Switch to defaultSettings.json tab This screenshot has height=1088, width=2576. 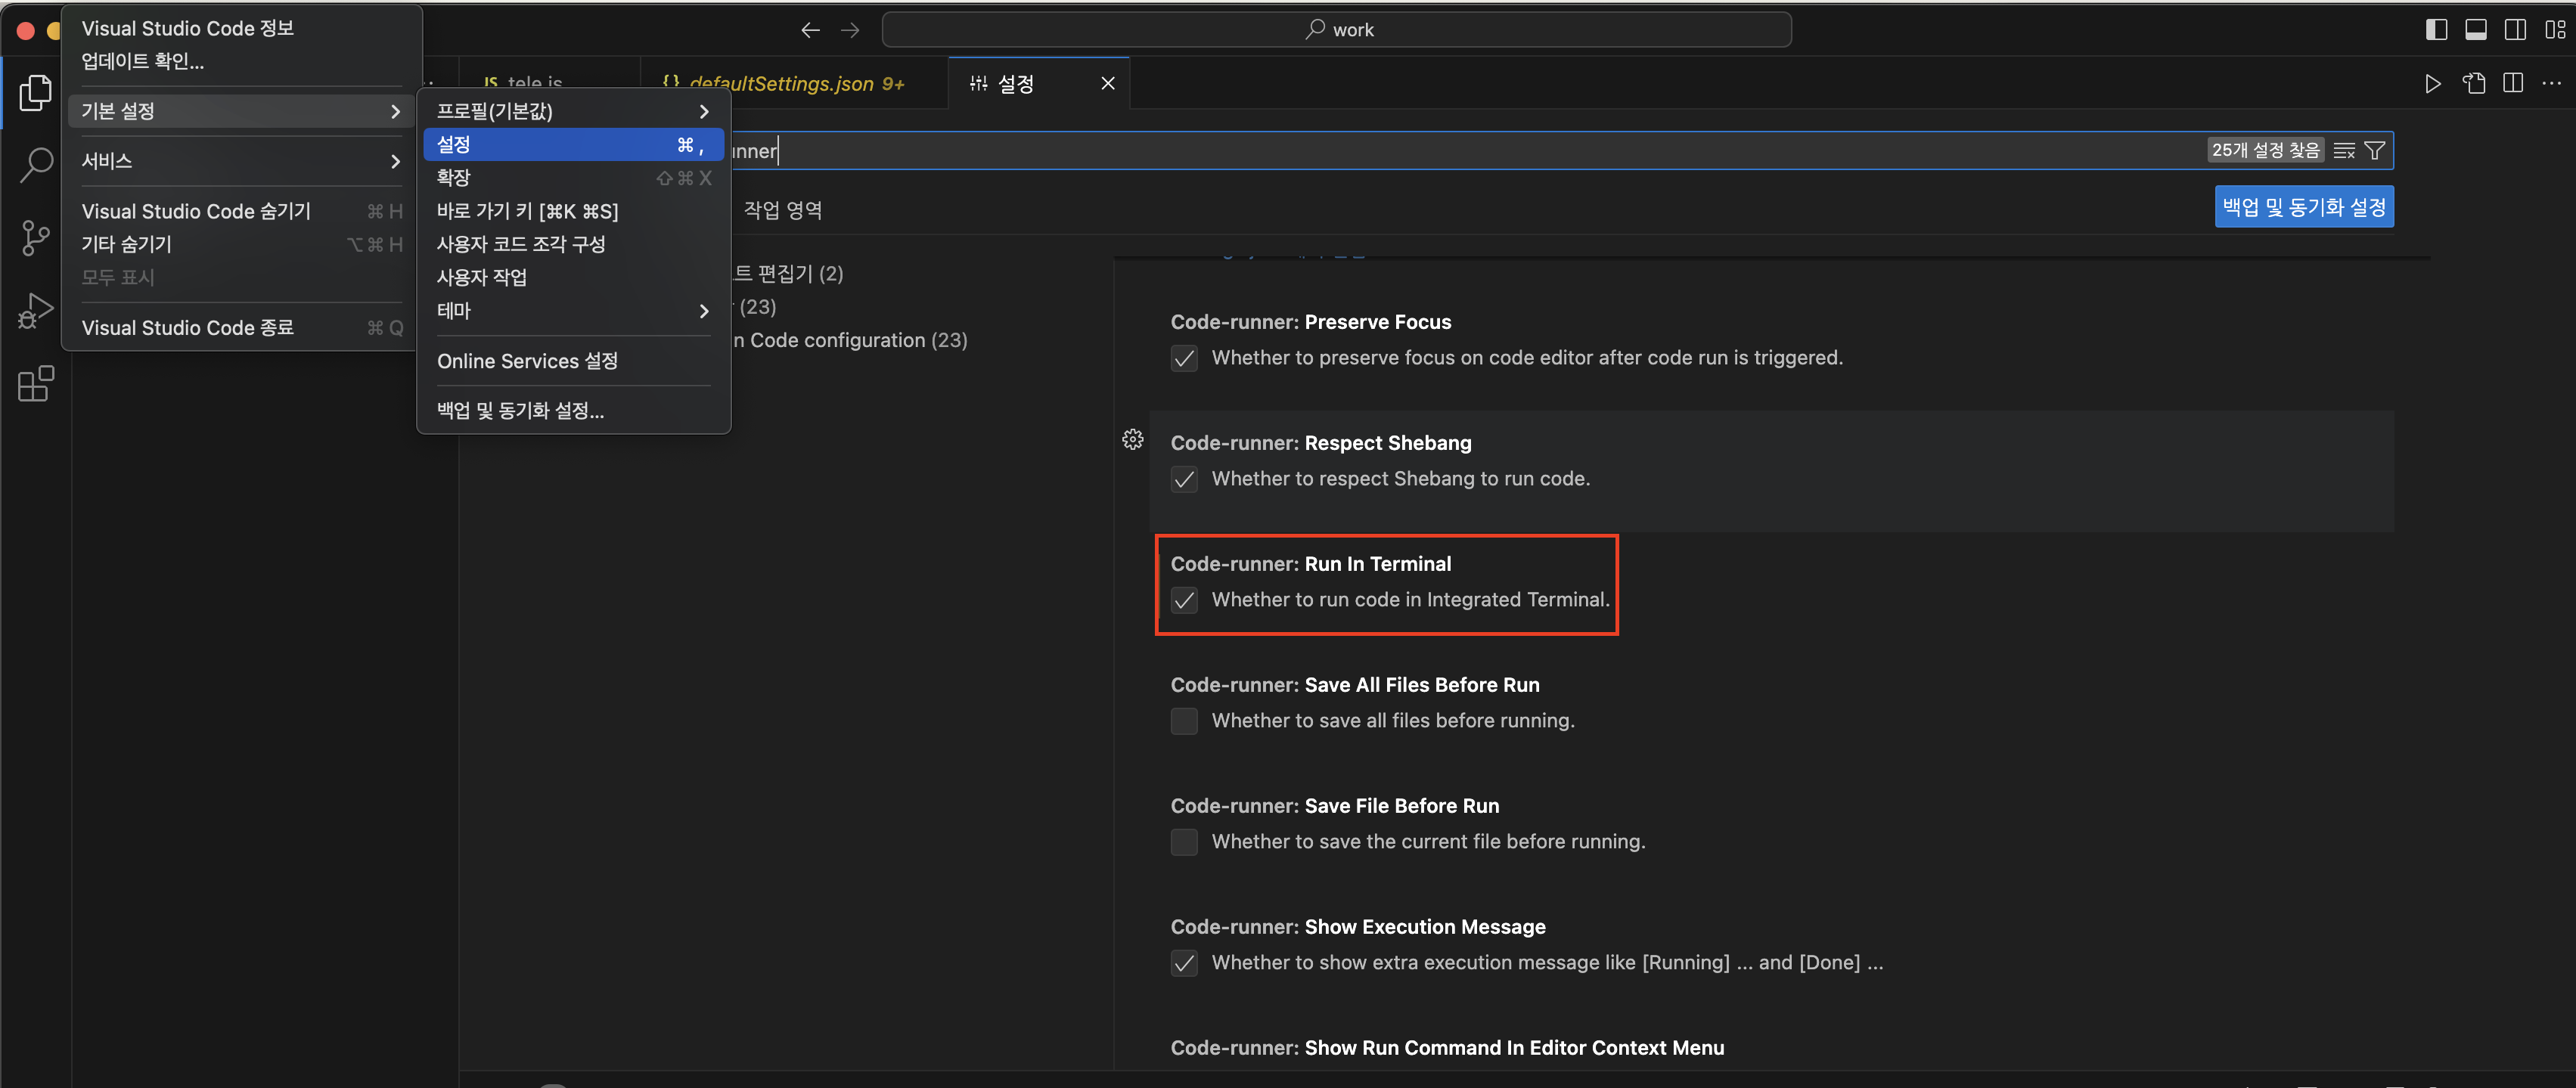[795, 84]
